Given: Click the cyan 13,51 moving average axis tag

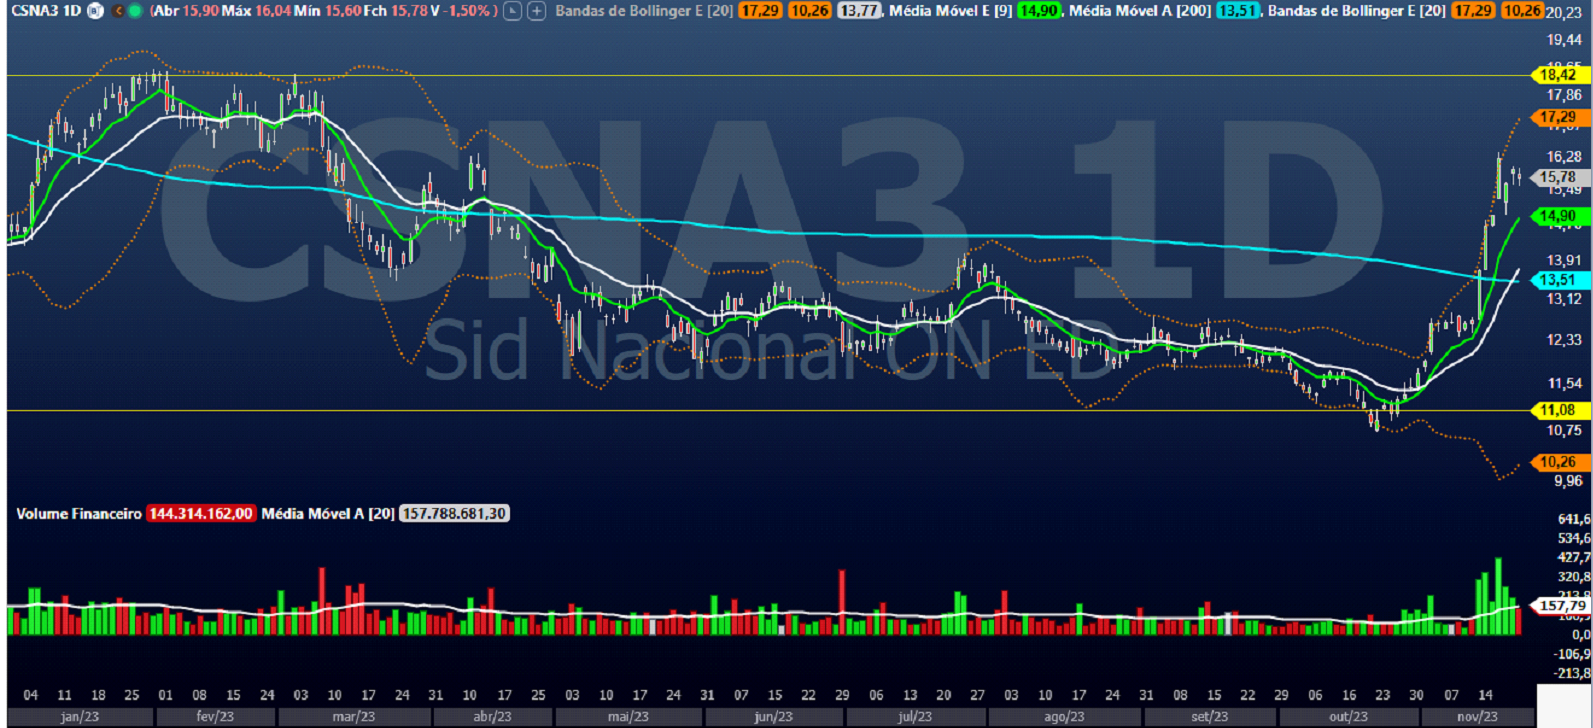Looking at the screenshot, I should (1557, 281).
